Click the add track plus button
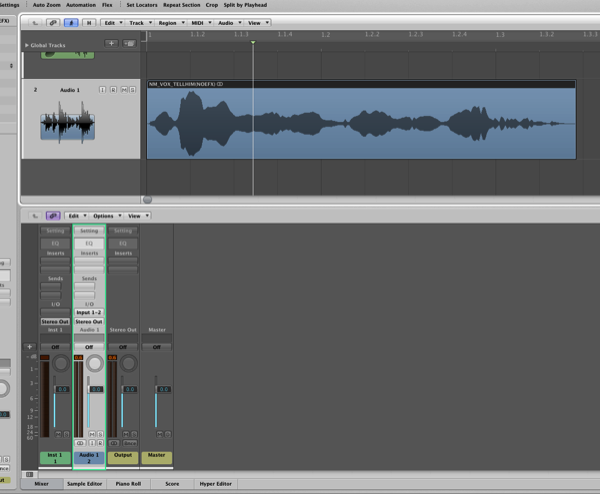The width and height of the screenshot is (600, 494). click(x=111, y=44)
